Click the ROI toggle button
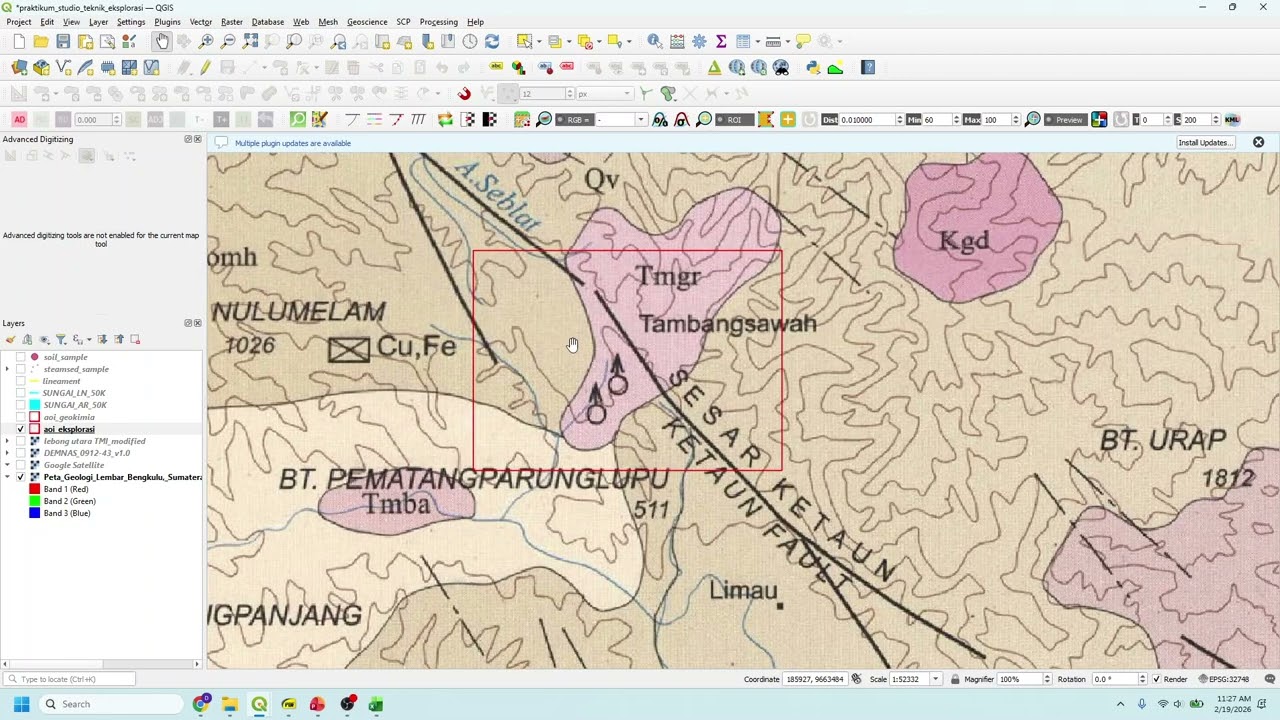 click(x=733, y=119)
